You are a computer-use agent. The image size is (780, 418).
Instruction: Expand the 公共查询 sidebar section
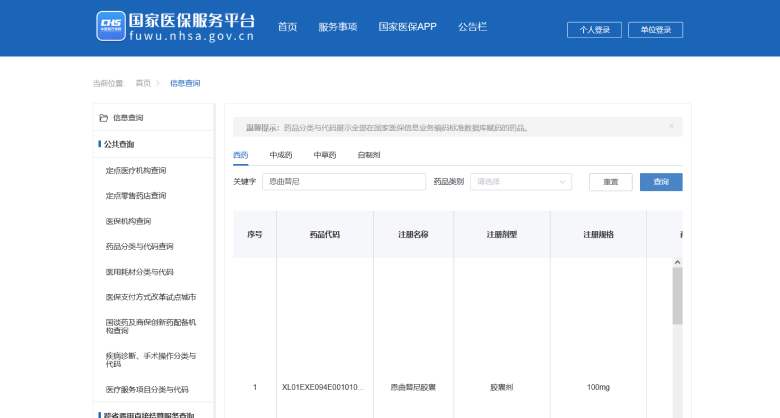(x=118, y=144)
